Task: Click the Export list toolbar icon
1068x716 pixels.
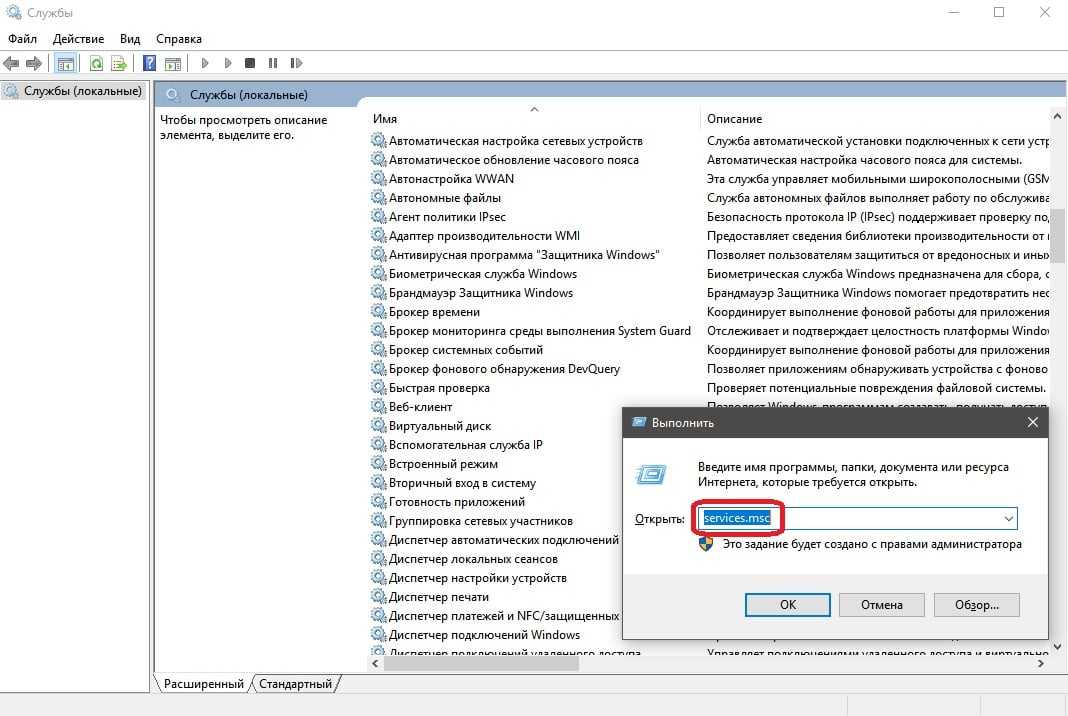Action: pyautogui.click(x=119, y=64)
